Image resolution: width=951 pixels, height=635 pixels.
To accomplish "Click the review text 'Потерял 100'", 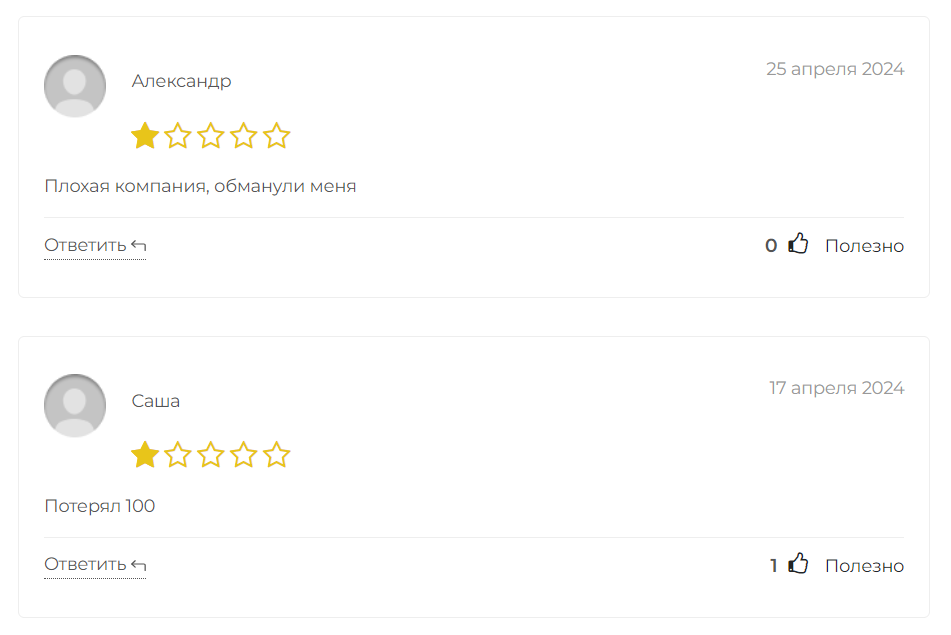I will (100, 506).
